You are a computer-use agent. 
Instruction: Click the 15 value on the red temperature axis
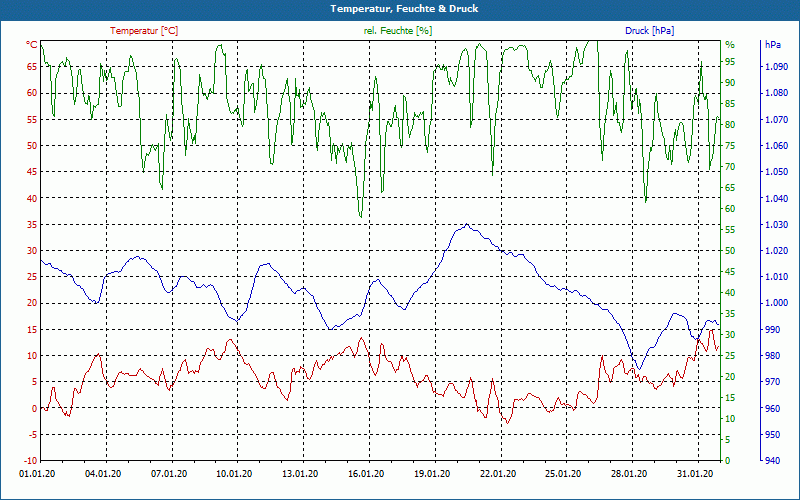pos(32,329)
